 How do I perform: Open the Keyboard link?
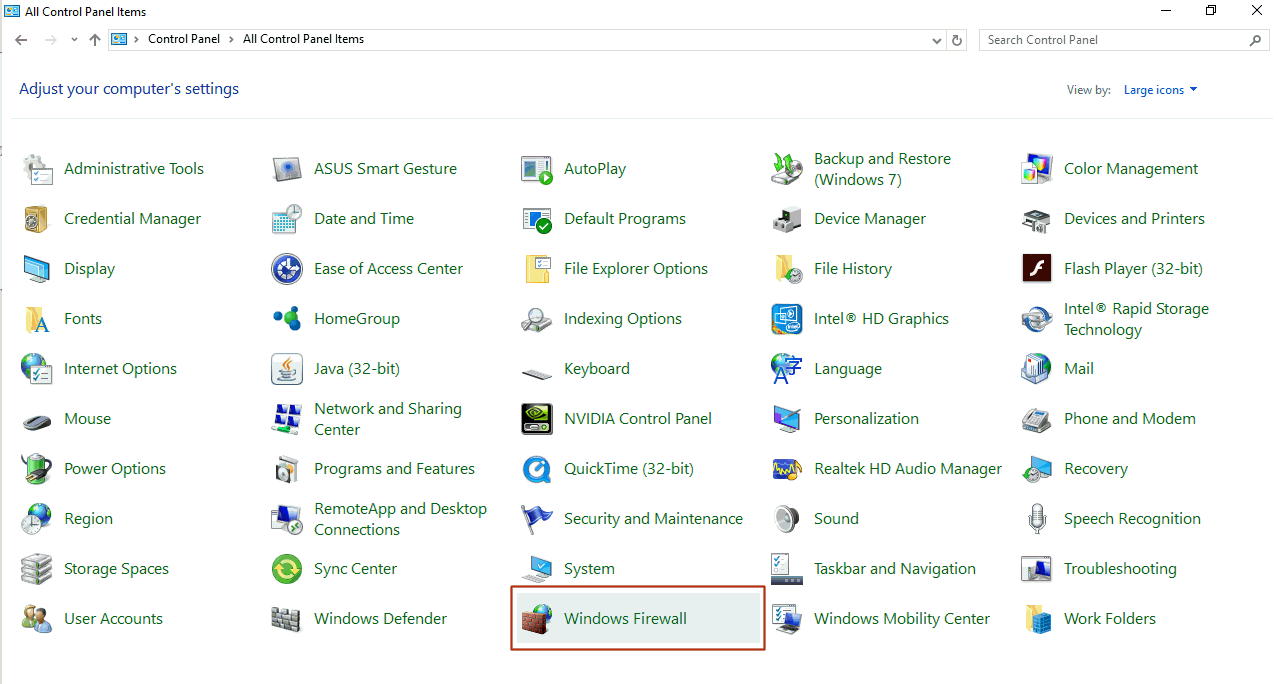[597, 369]
